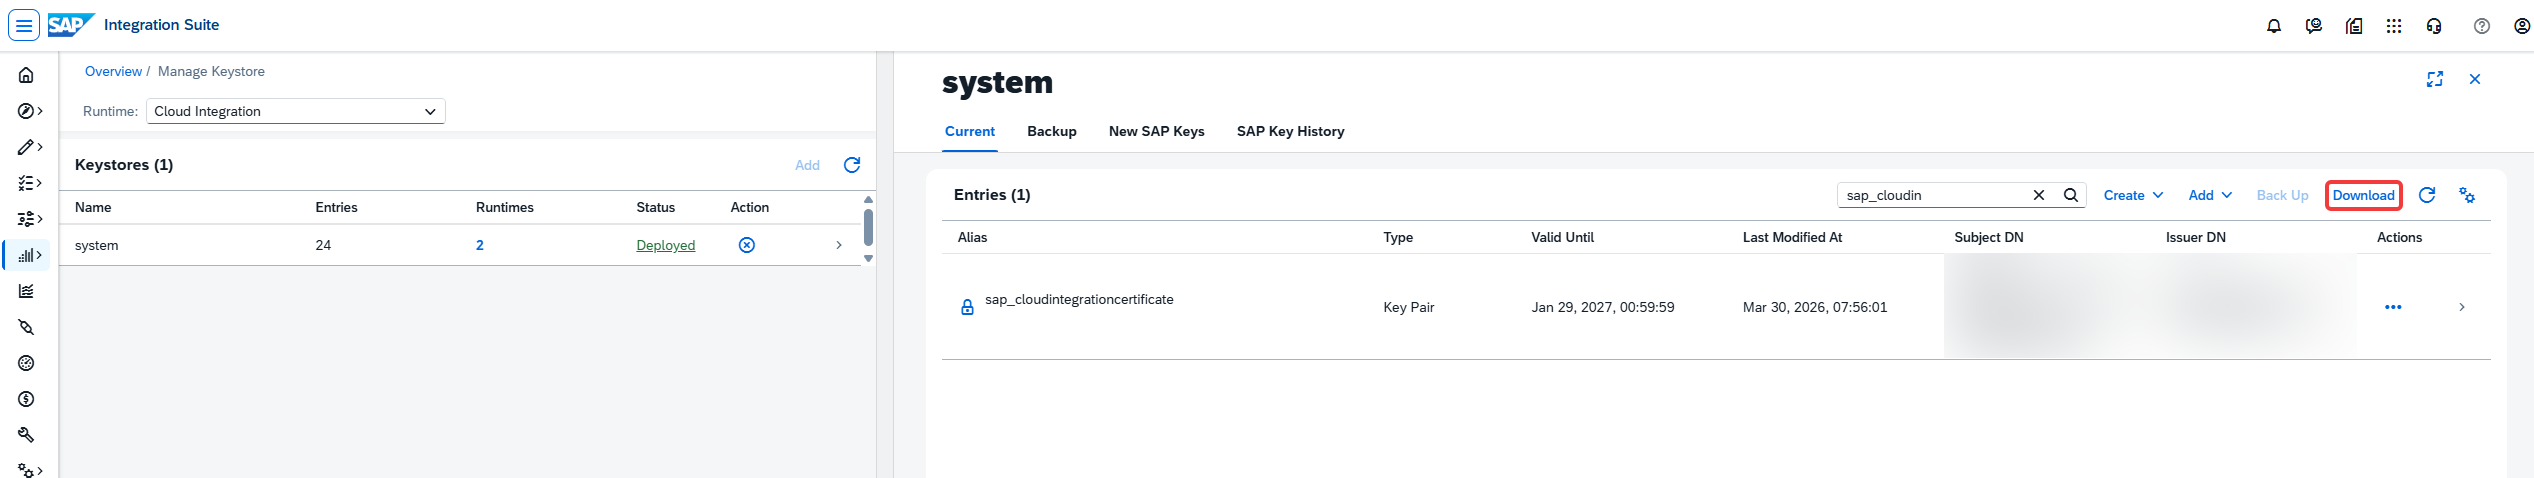2534x478 pixels.
Task: Enter full screen mode for system panel
Action: (2435, 79)
